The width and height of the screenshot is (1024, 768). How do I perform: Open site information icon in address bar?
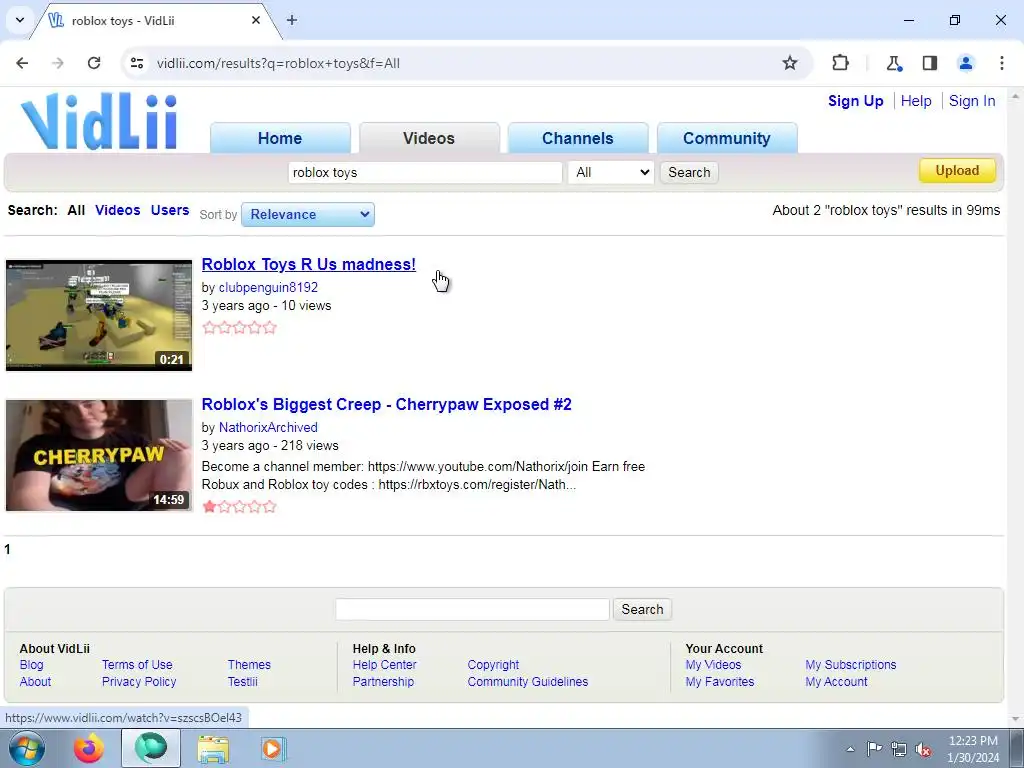pos(136,63)
